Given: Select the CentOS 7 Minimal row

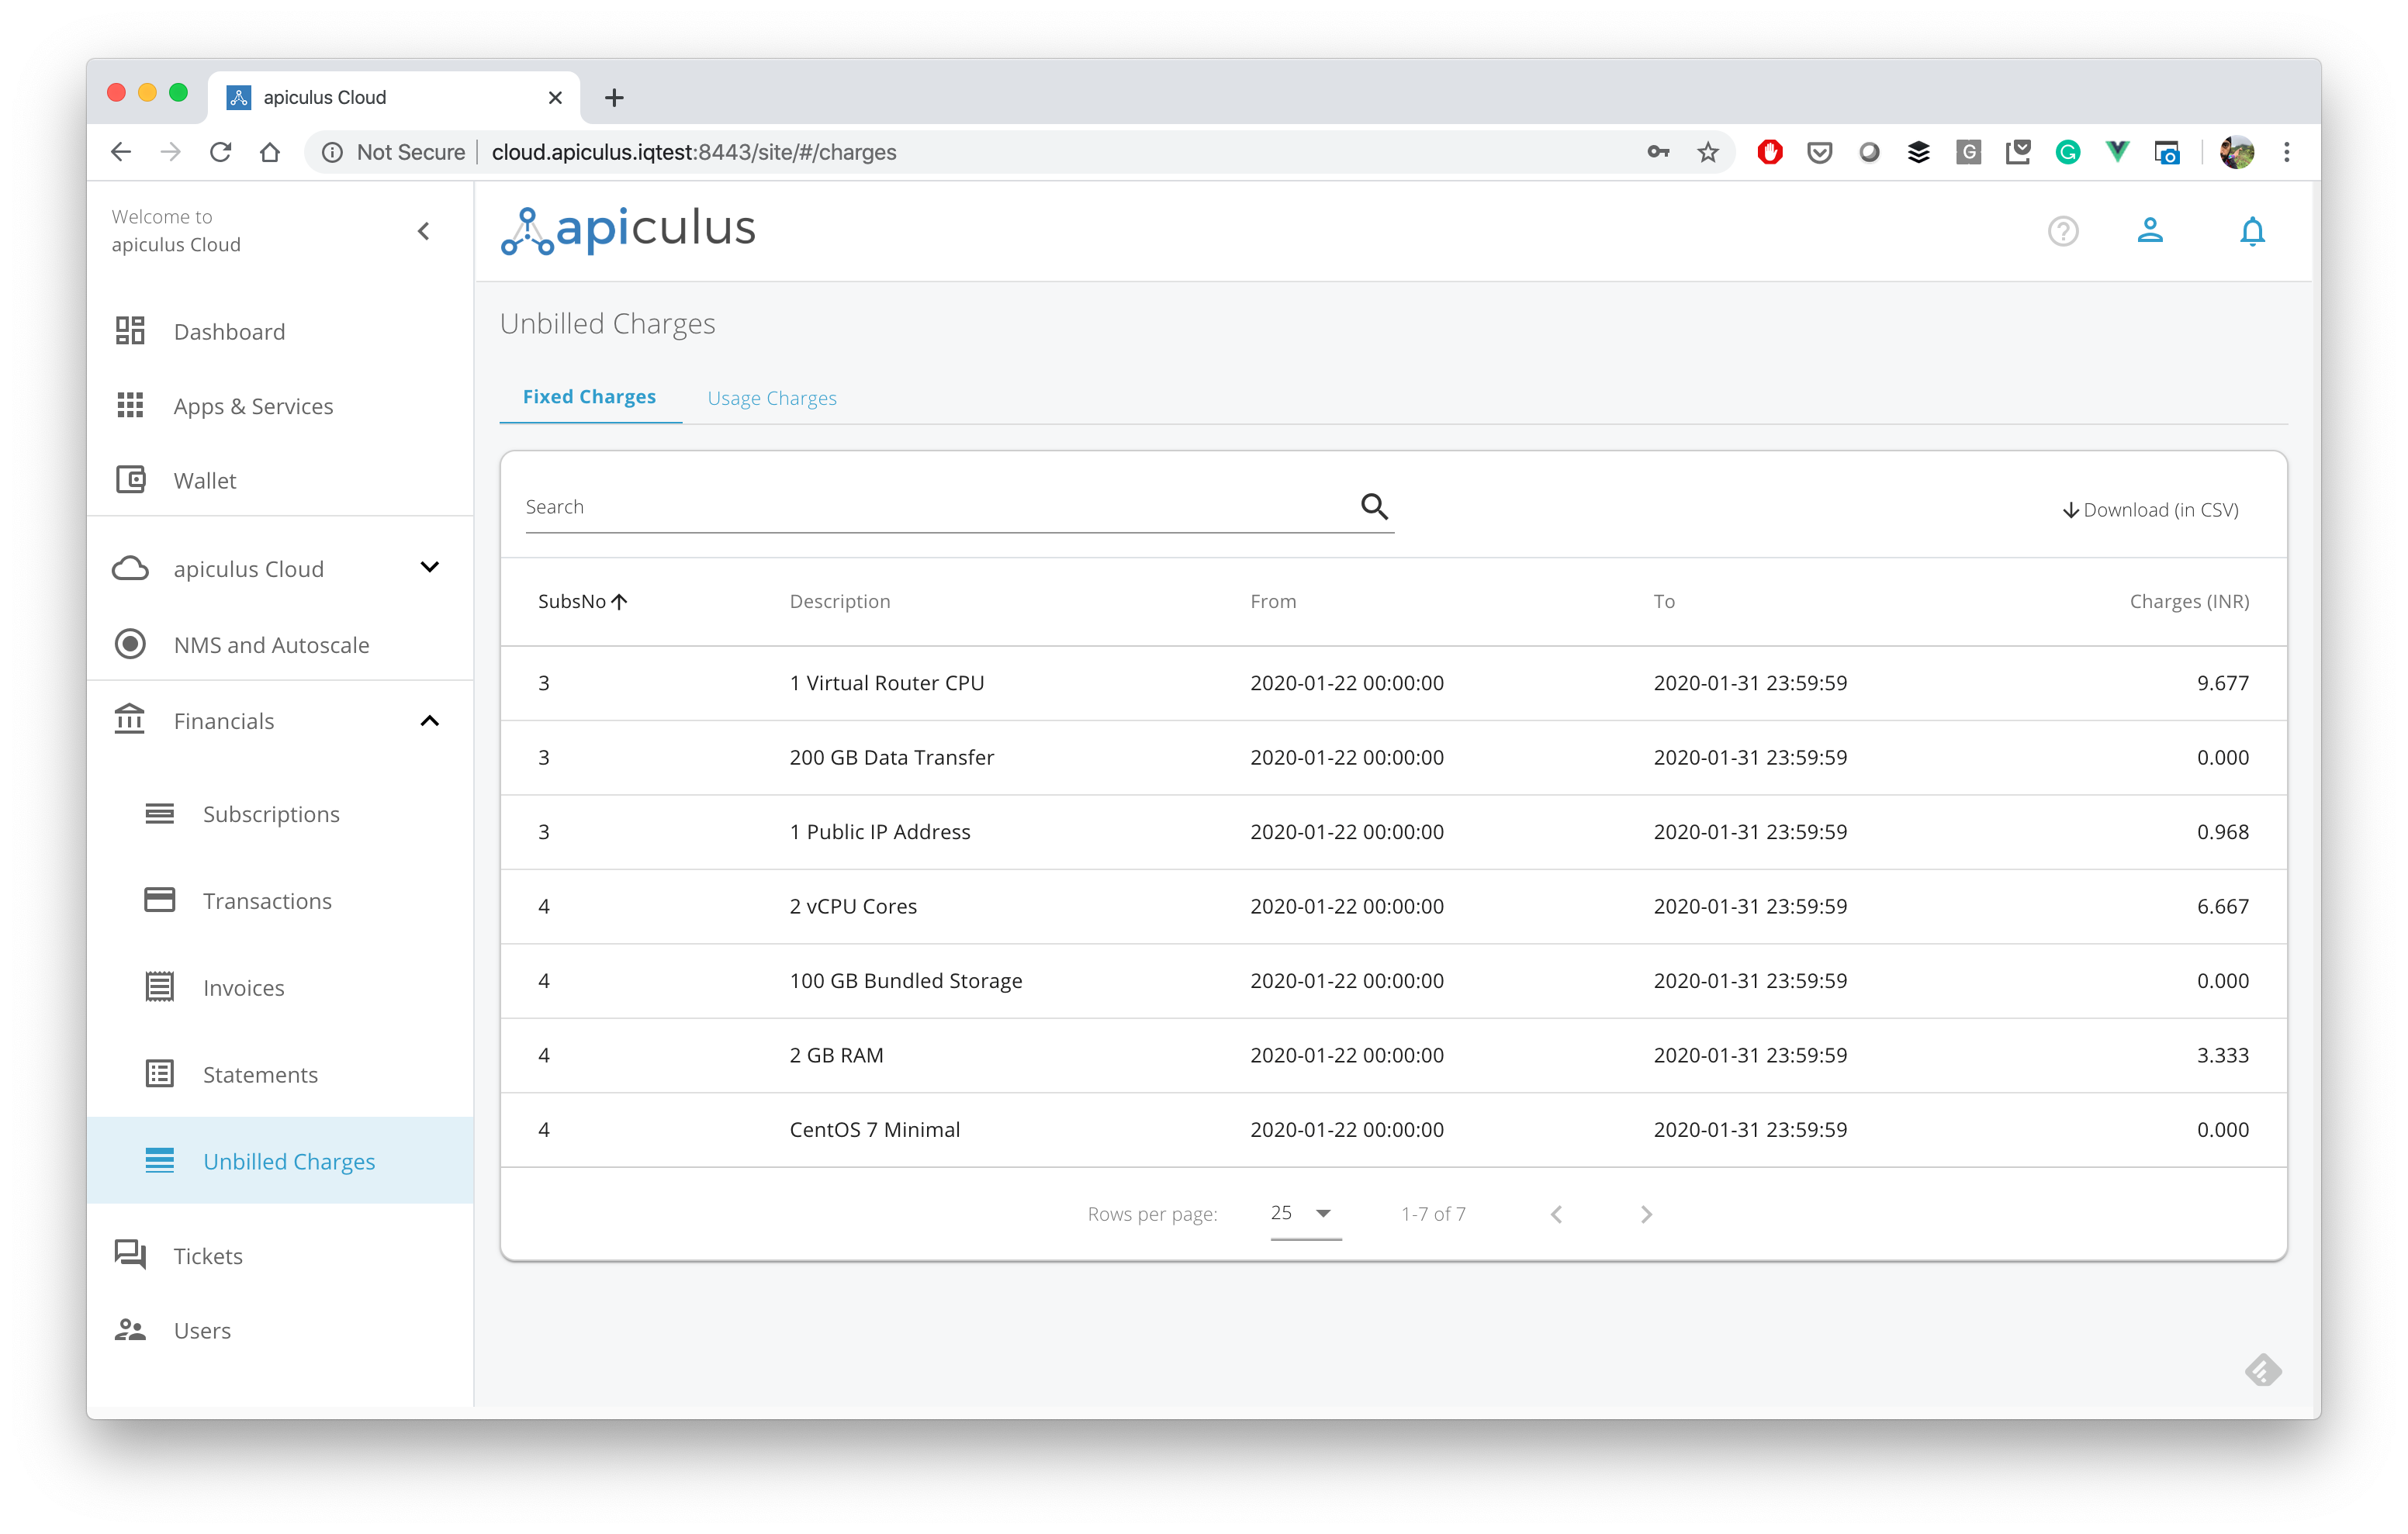Looking at the screenshot, I should click(1393, 1129).
